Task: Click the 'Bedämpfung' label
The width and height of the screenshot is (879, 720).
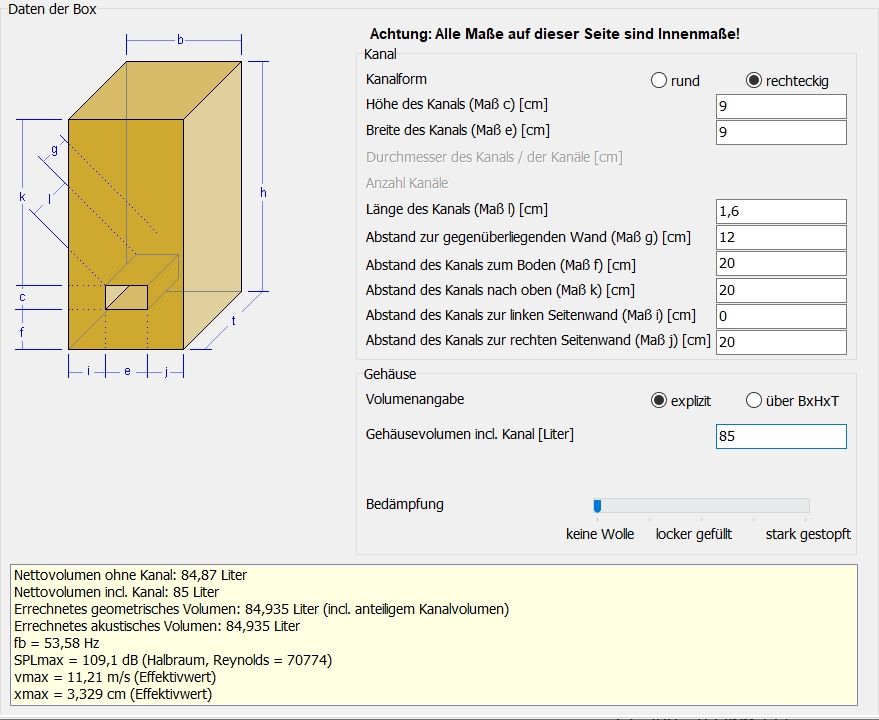Action: tap(405, 504)
